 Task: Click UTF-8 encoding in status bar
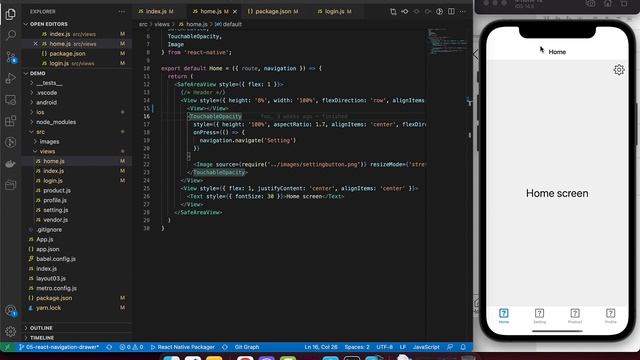click(x=384, y=347)
